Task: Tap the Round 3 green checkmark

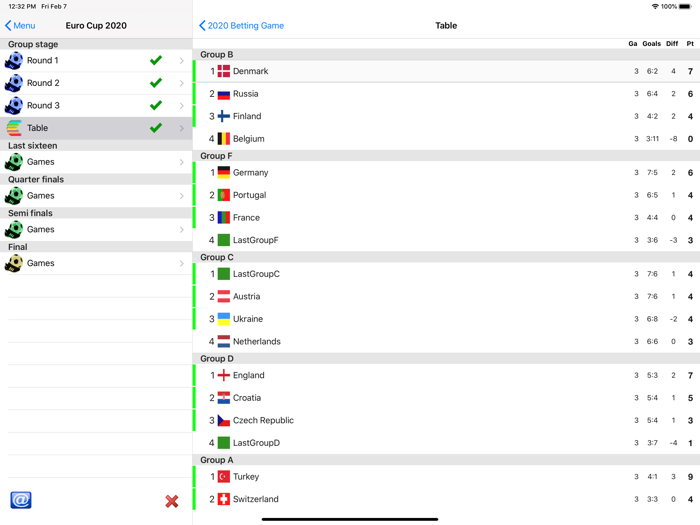Action: tap(156, 105)
